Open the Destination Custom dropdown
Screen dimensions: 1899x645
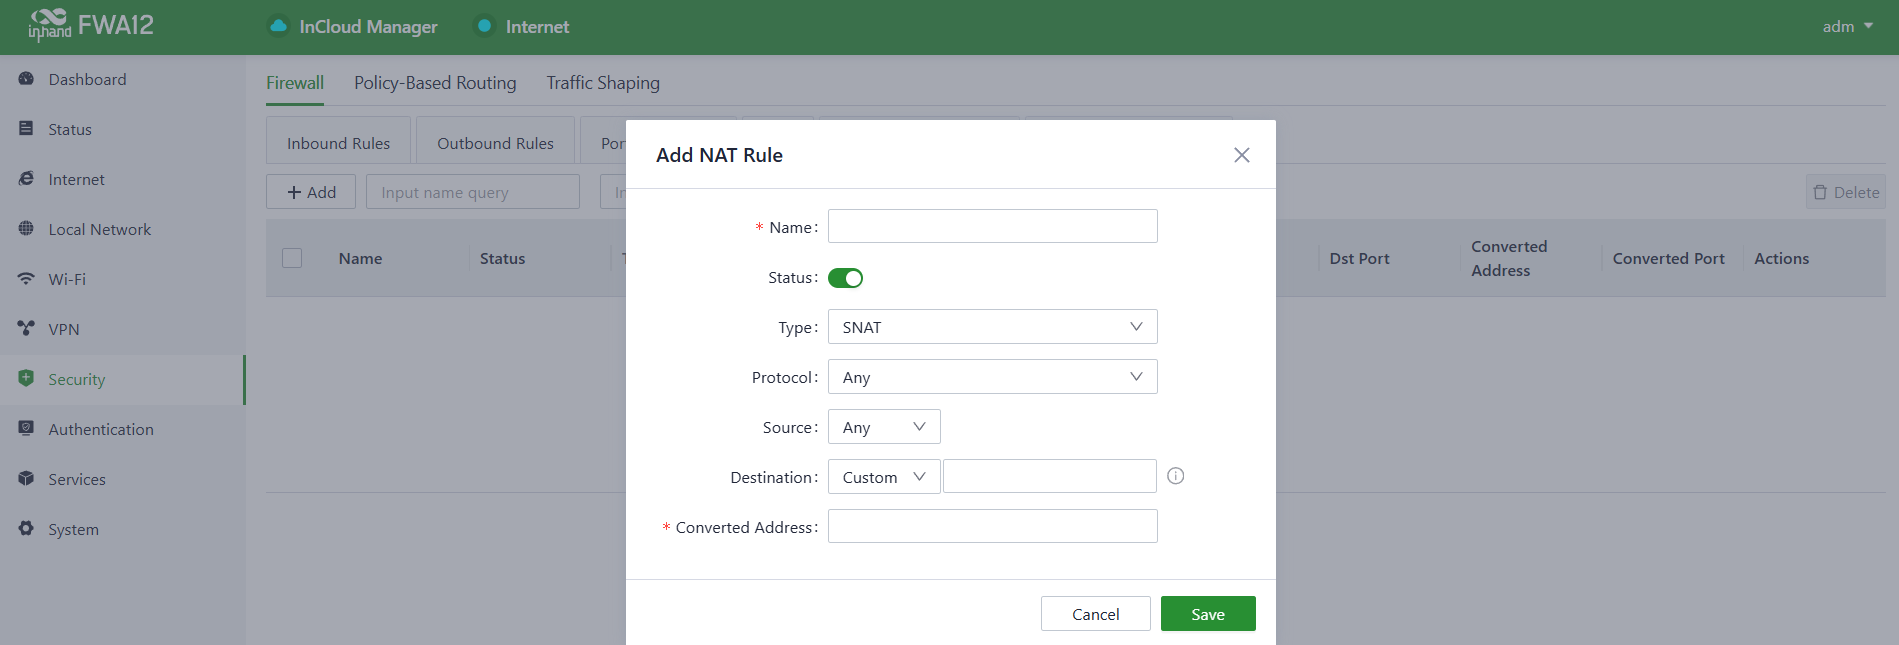click(883, 477)
